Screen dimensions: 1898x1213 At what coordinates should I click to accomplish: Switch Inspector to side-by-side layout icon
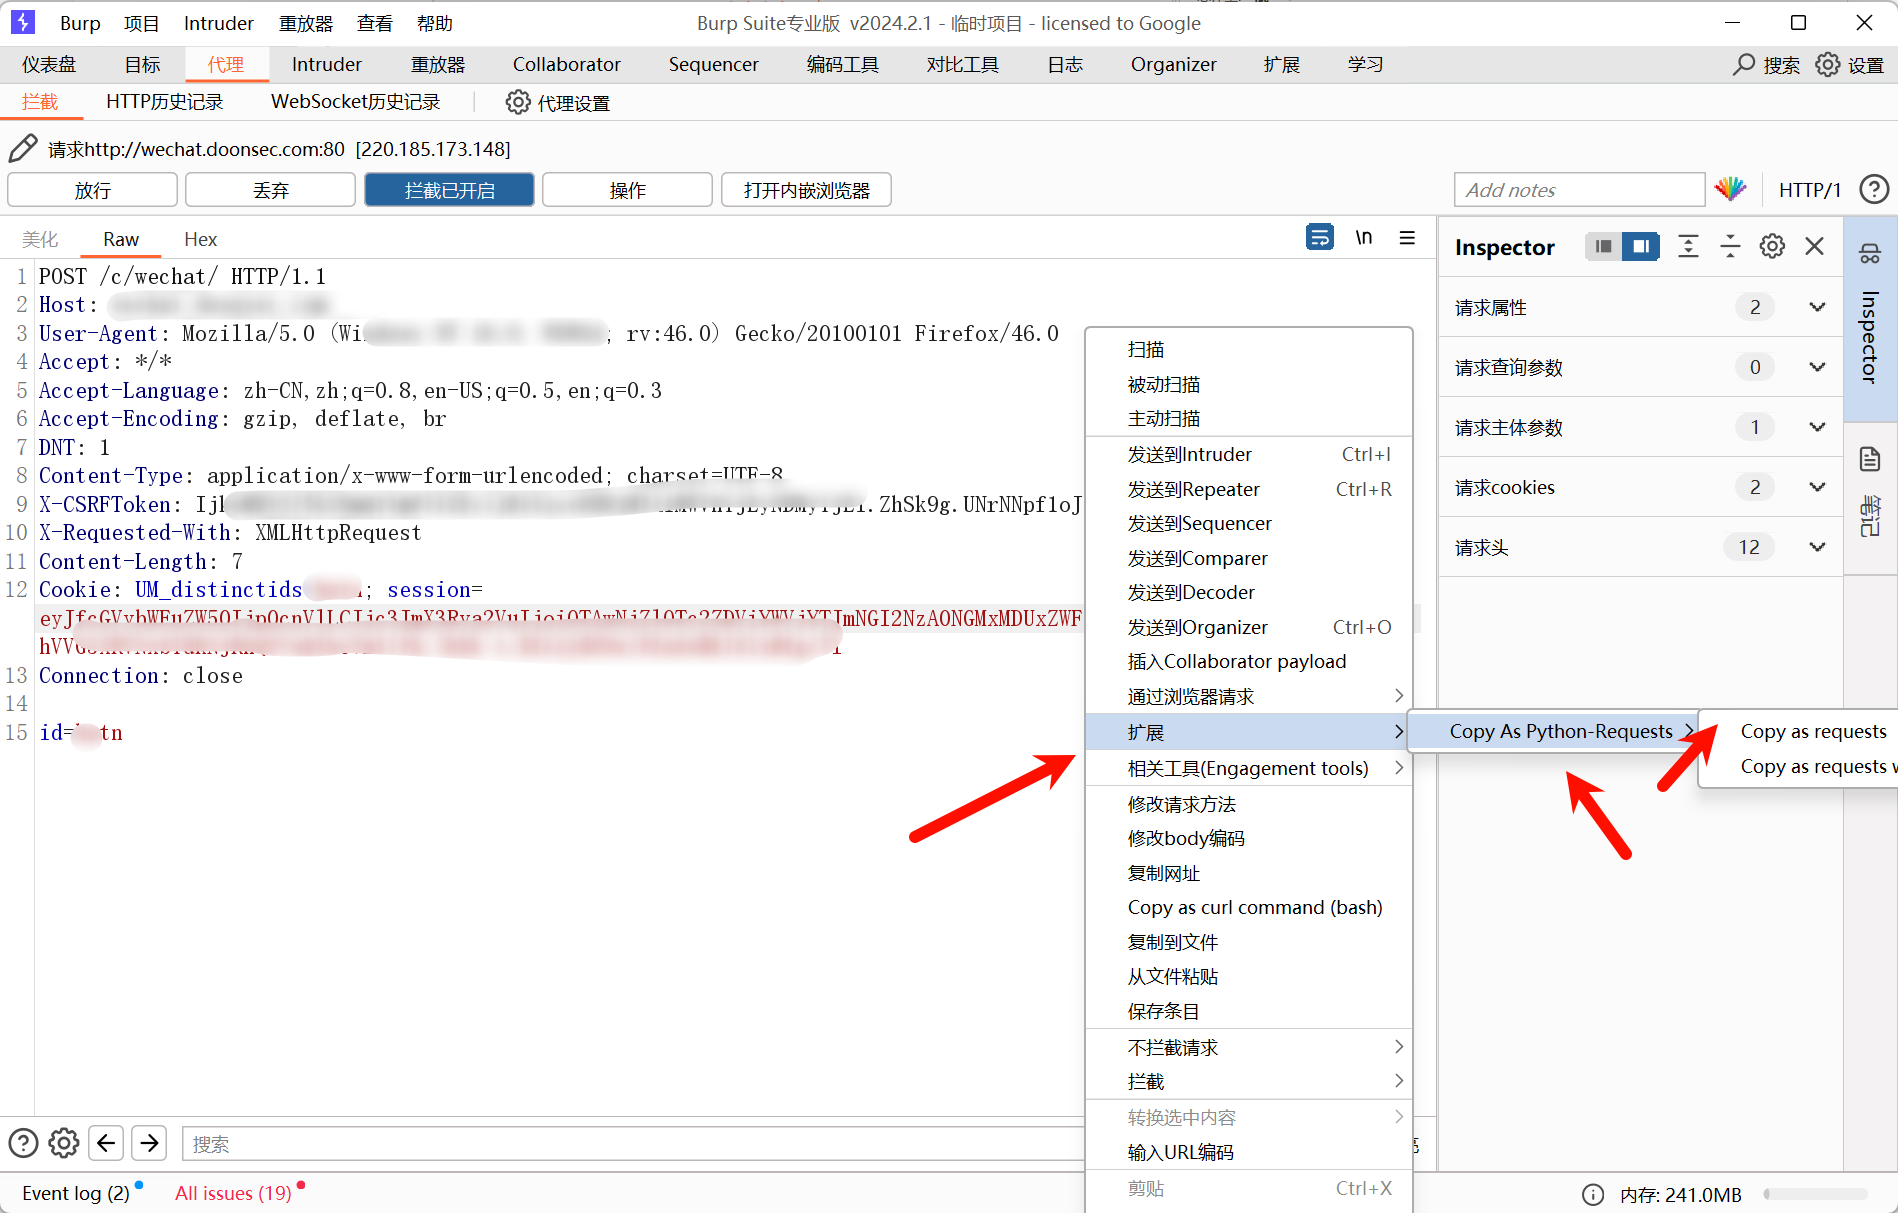click(x=1641, y=246)
